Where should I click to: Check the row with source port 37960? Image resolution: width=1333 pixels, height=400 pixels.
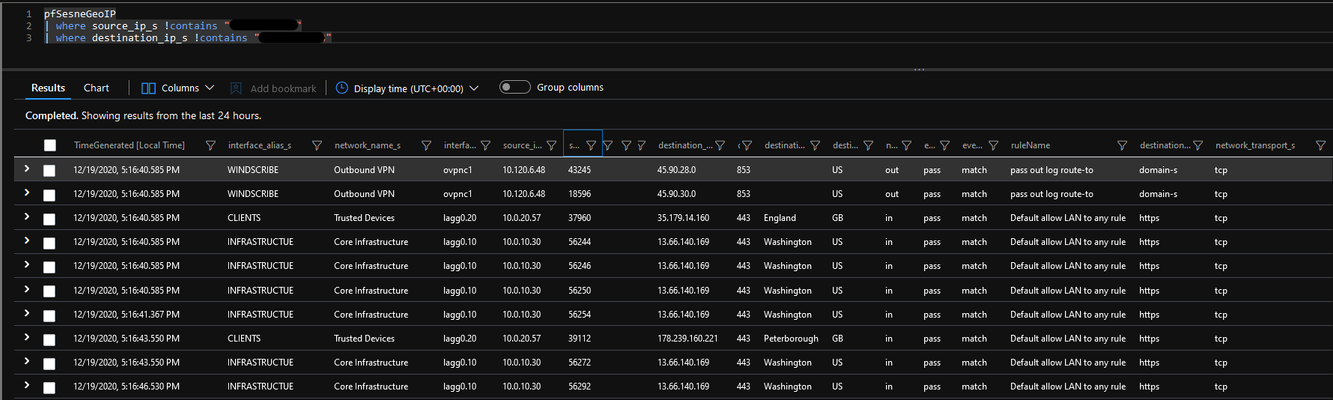50,218
